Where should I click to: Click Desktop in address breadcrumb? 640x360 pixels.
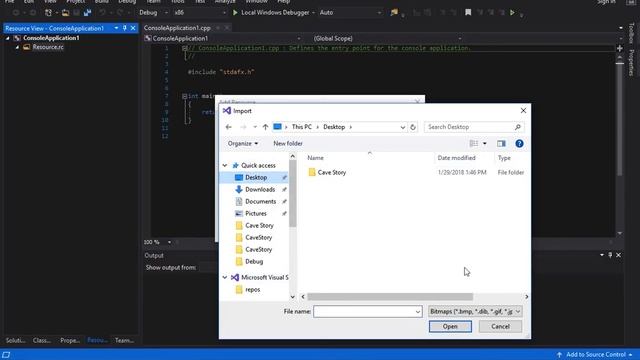[334, 127]
